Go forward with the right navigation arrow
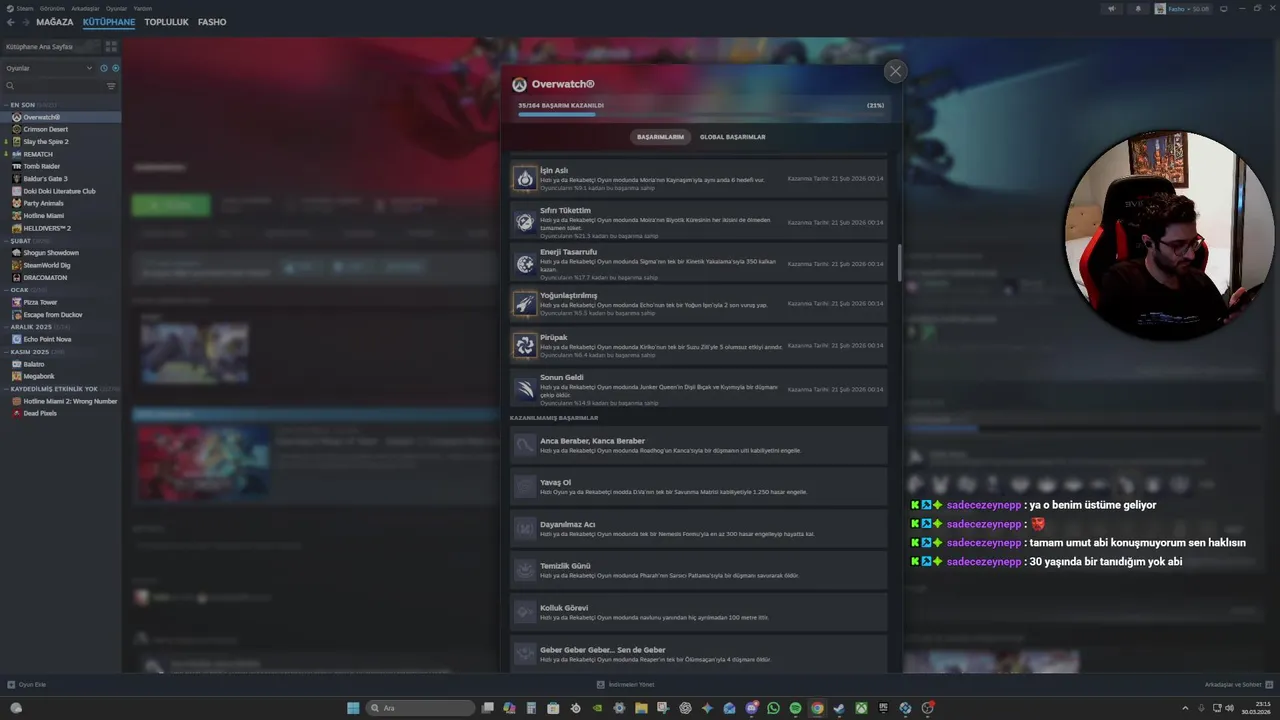The height and width of the screenshot is (720, 1280). [25, 22]
